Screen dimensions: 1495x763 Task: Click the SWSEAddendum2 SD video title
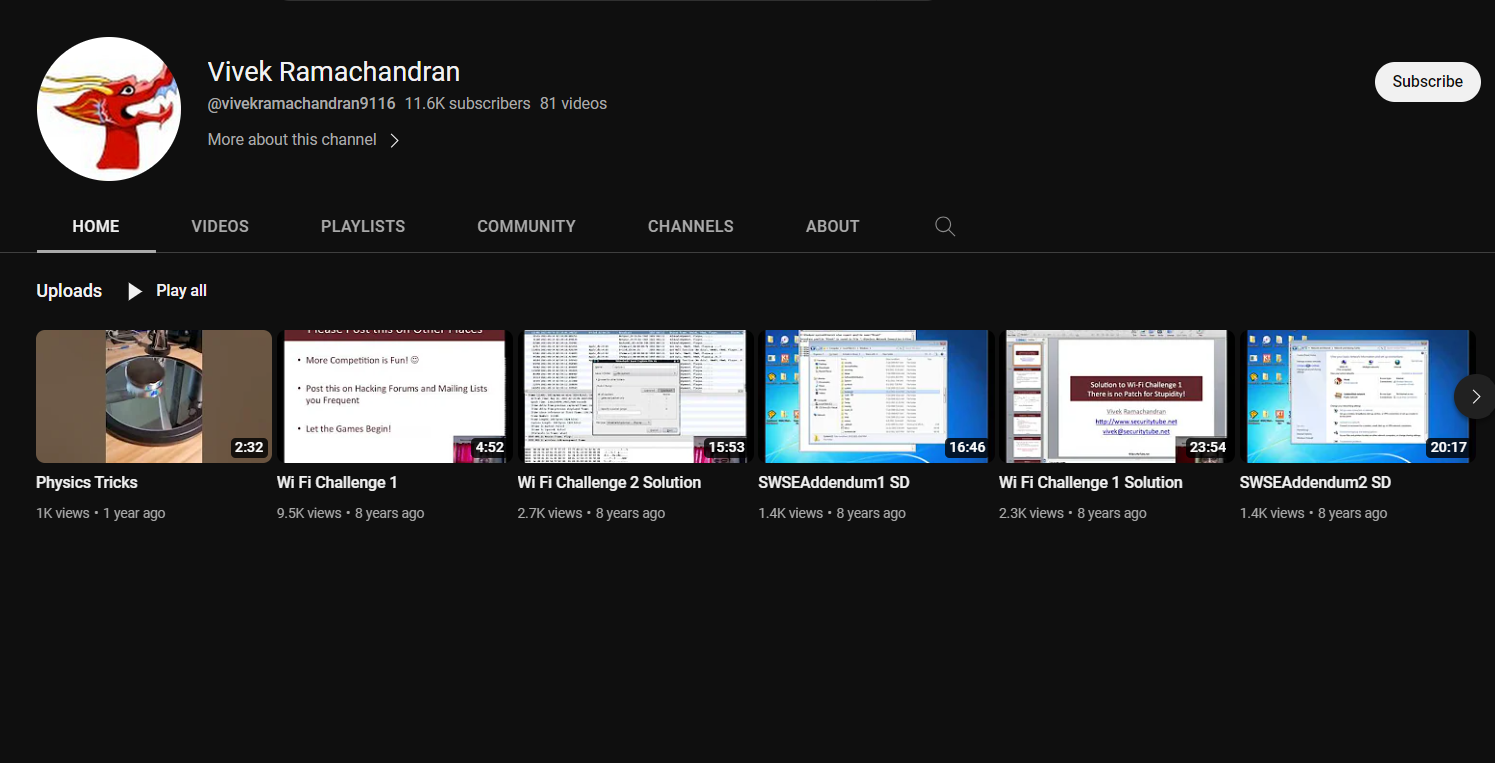click(1315, 482)
